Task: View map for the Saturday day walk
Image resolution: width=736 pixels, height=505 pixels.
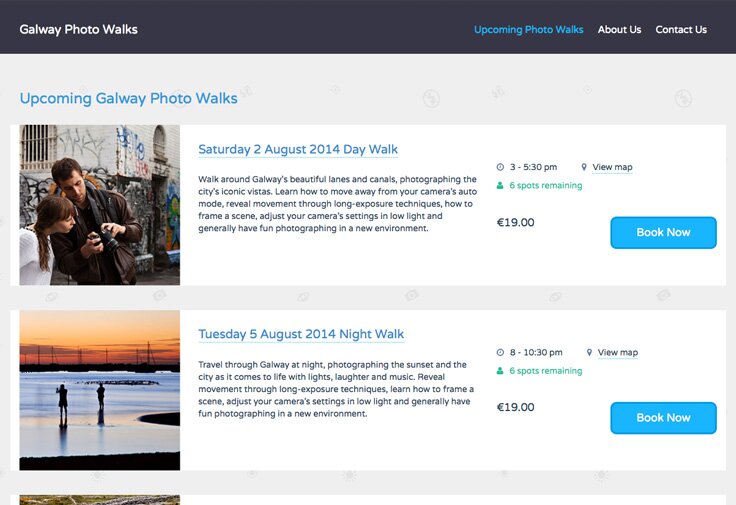Action: (x=612, y=167)
